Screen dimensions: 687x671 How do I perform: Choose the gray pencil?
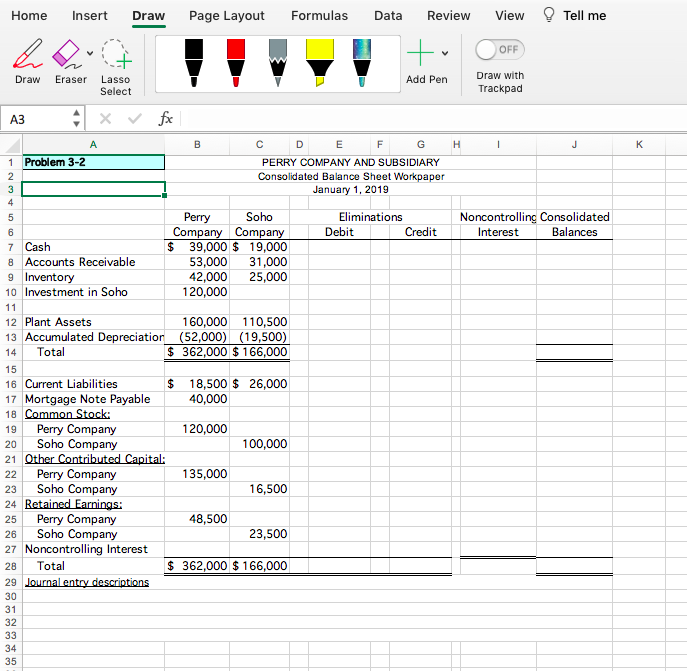pyautogui.click(x=278, y=63)
